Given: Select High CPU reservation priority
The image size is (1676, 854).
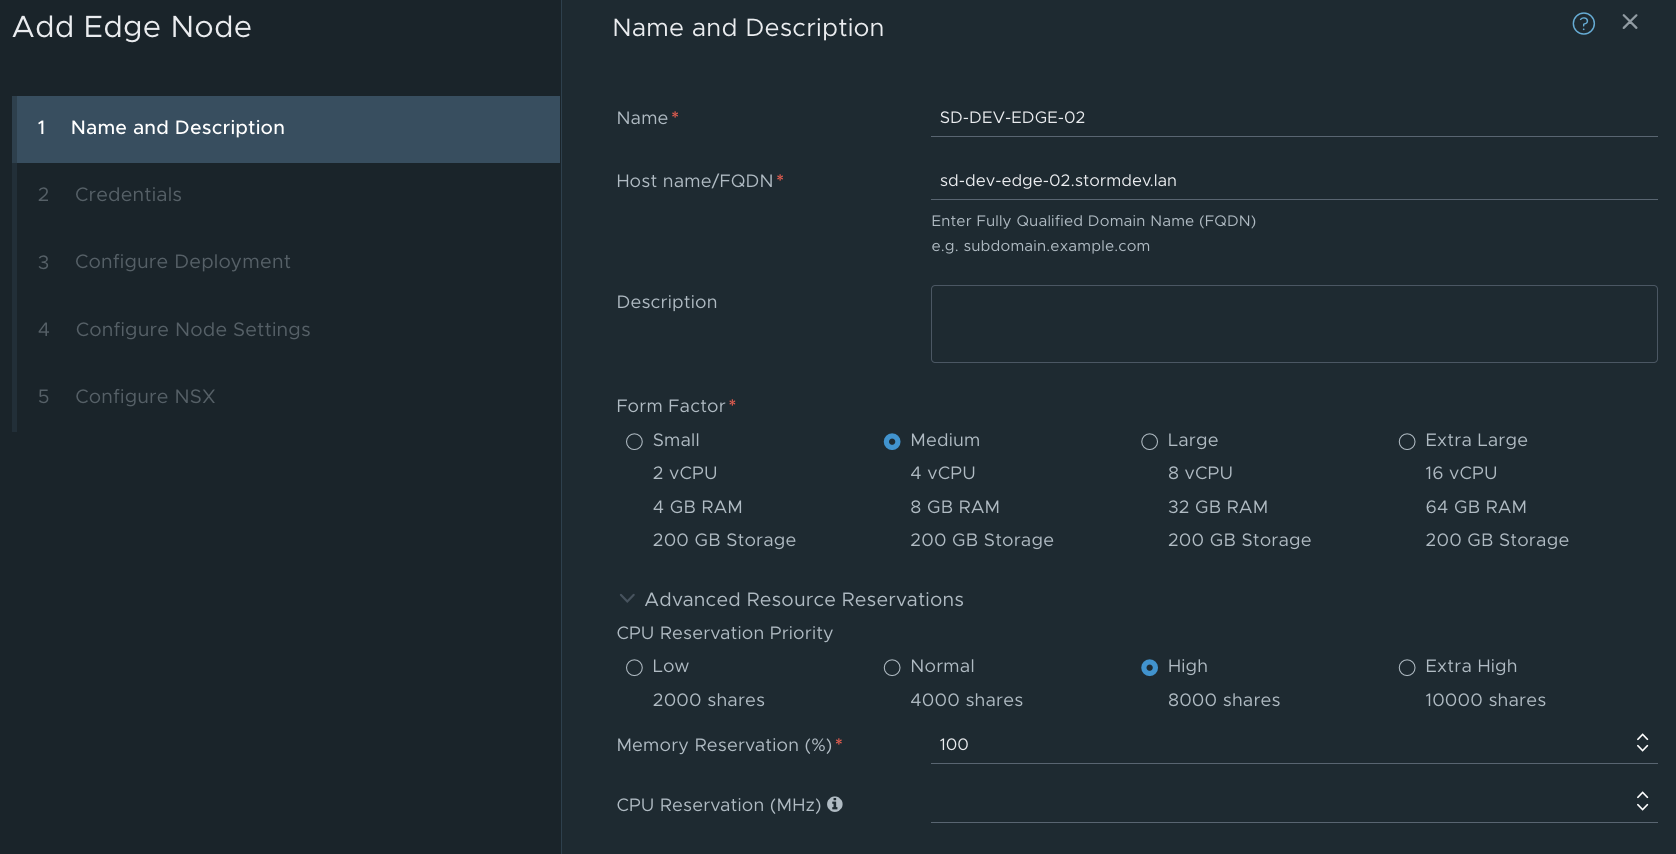Looking at the screenshot, I should [1150, 667].
